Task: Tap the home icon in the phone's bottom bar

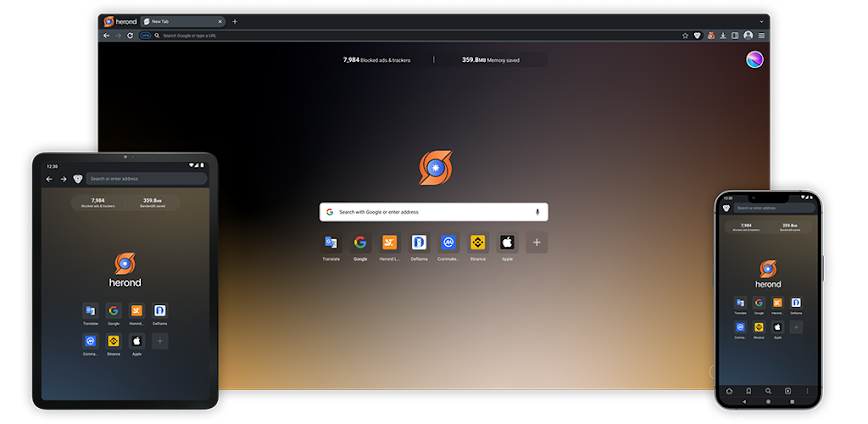Action: [x=729, y=390]
